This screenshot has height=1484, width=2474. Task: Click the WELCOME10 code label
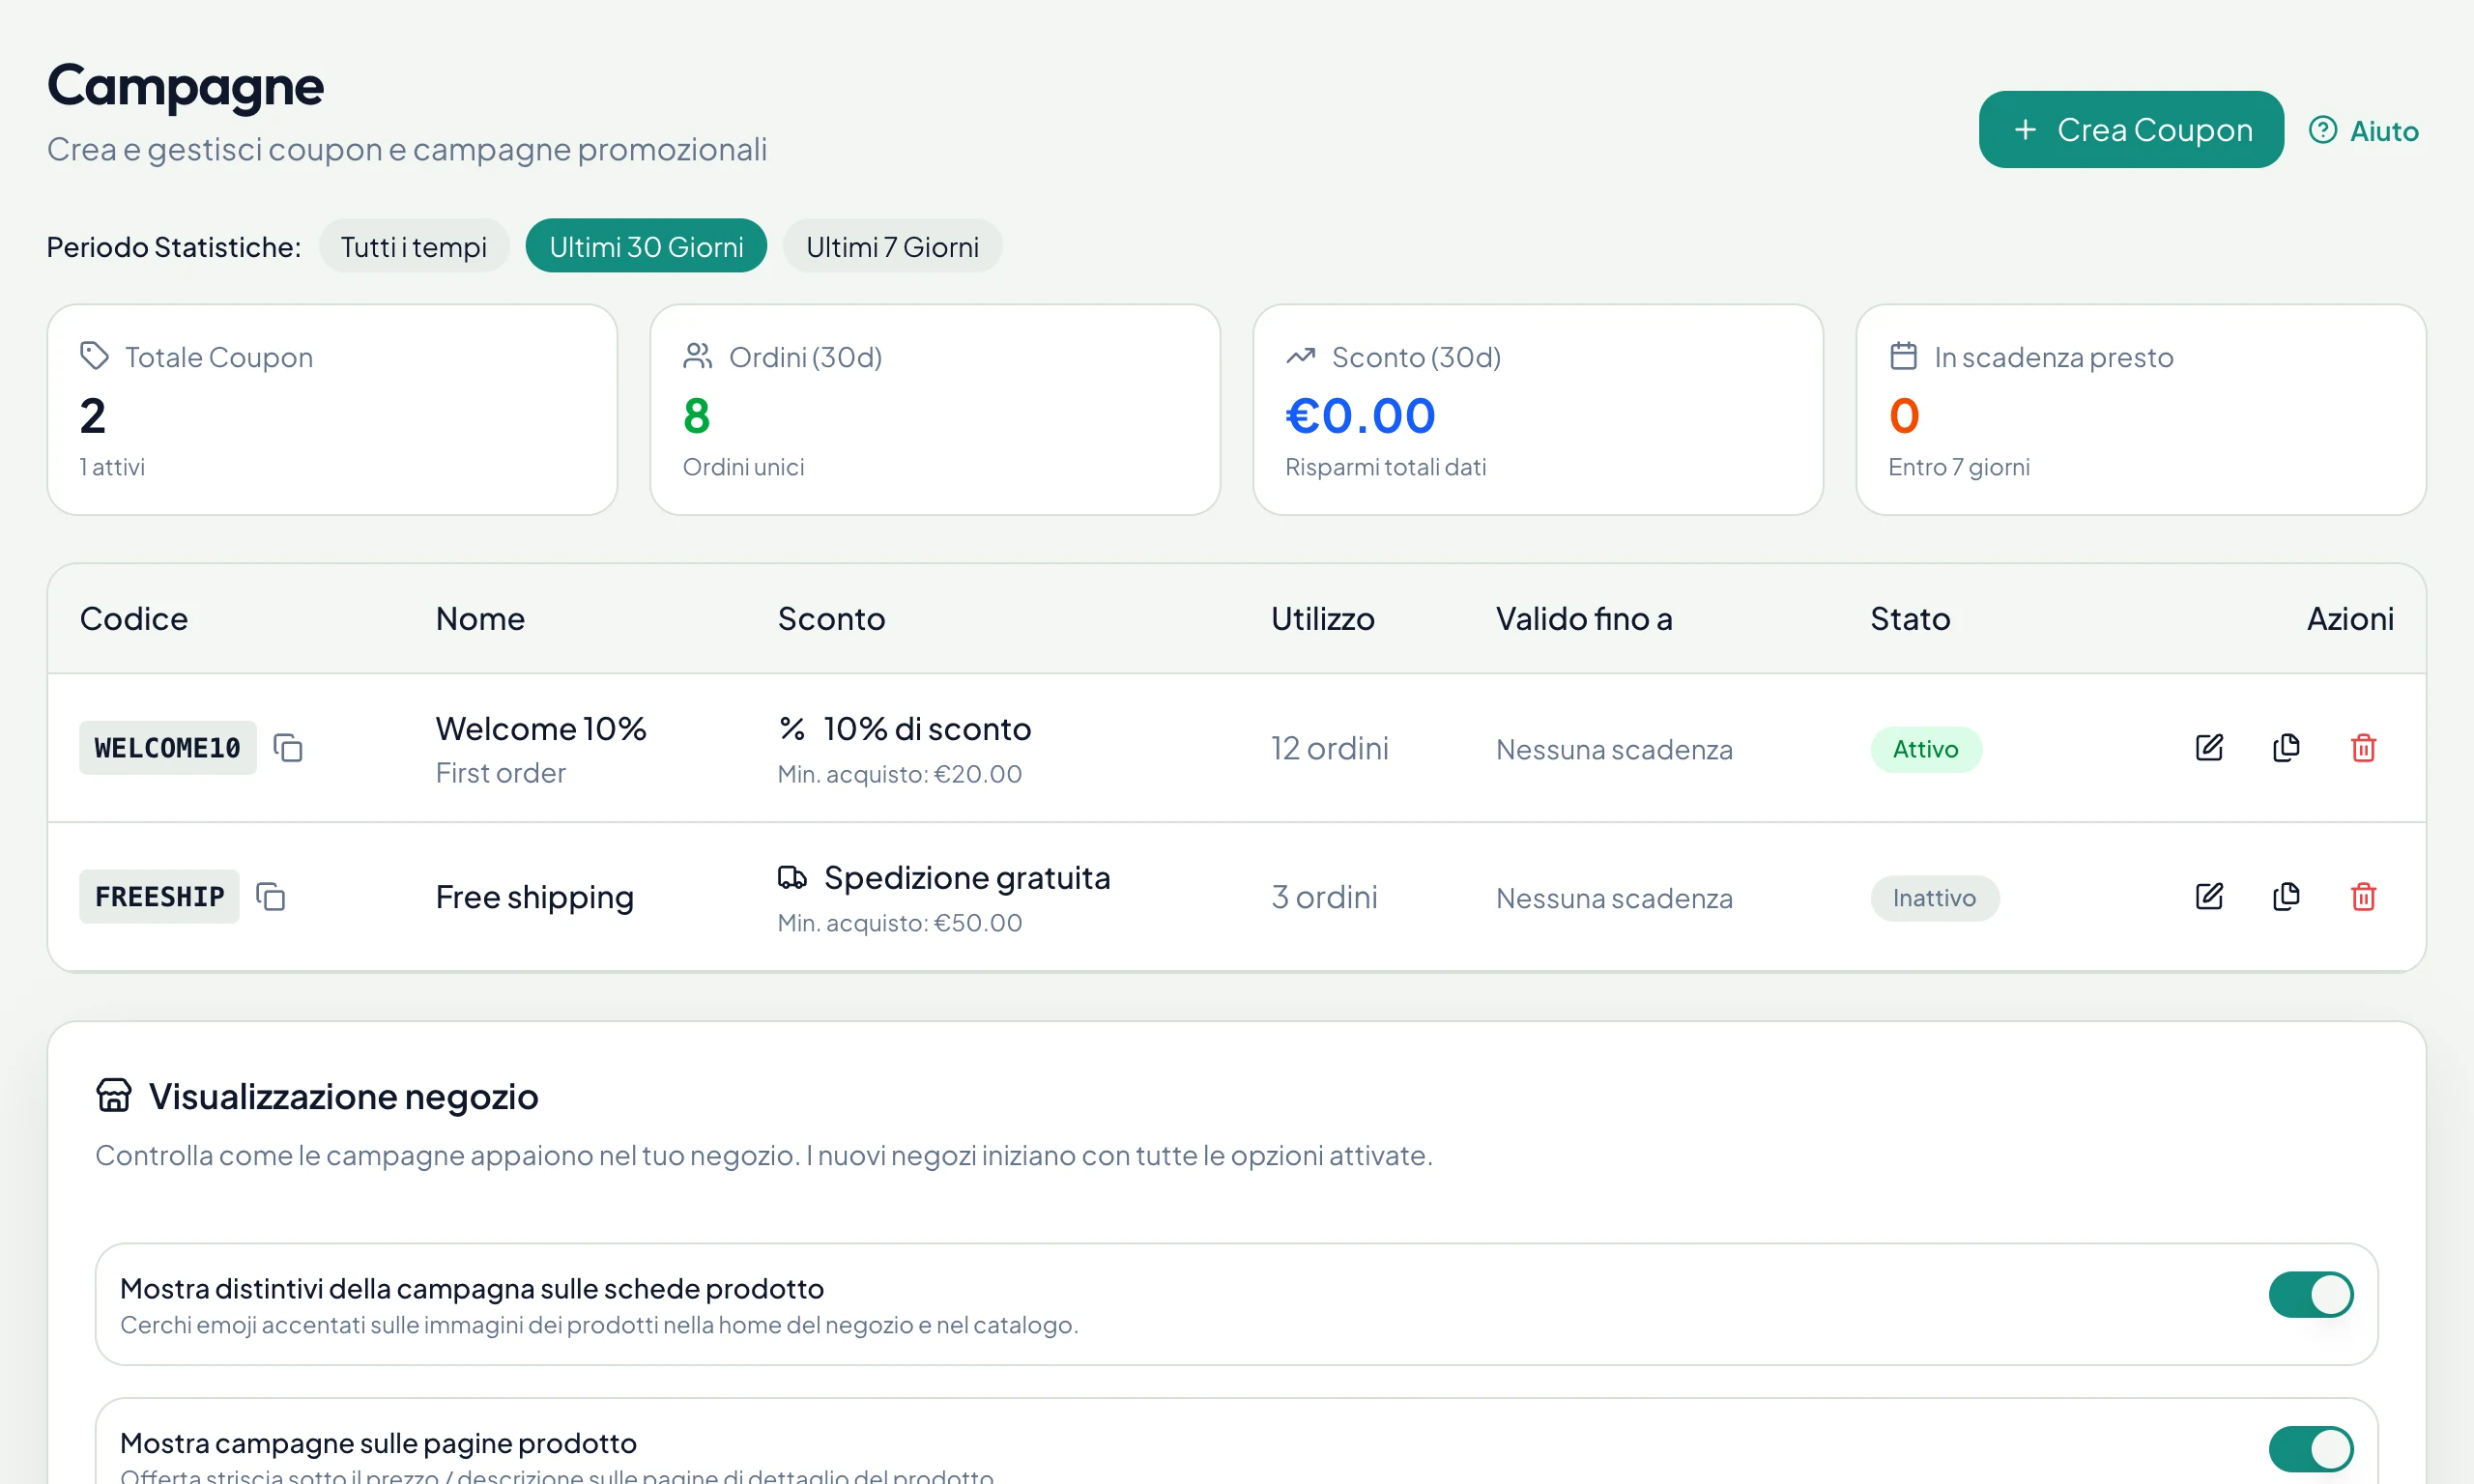pos(168,748)
